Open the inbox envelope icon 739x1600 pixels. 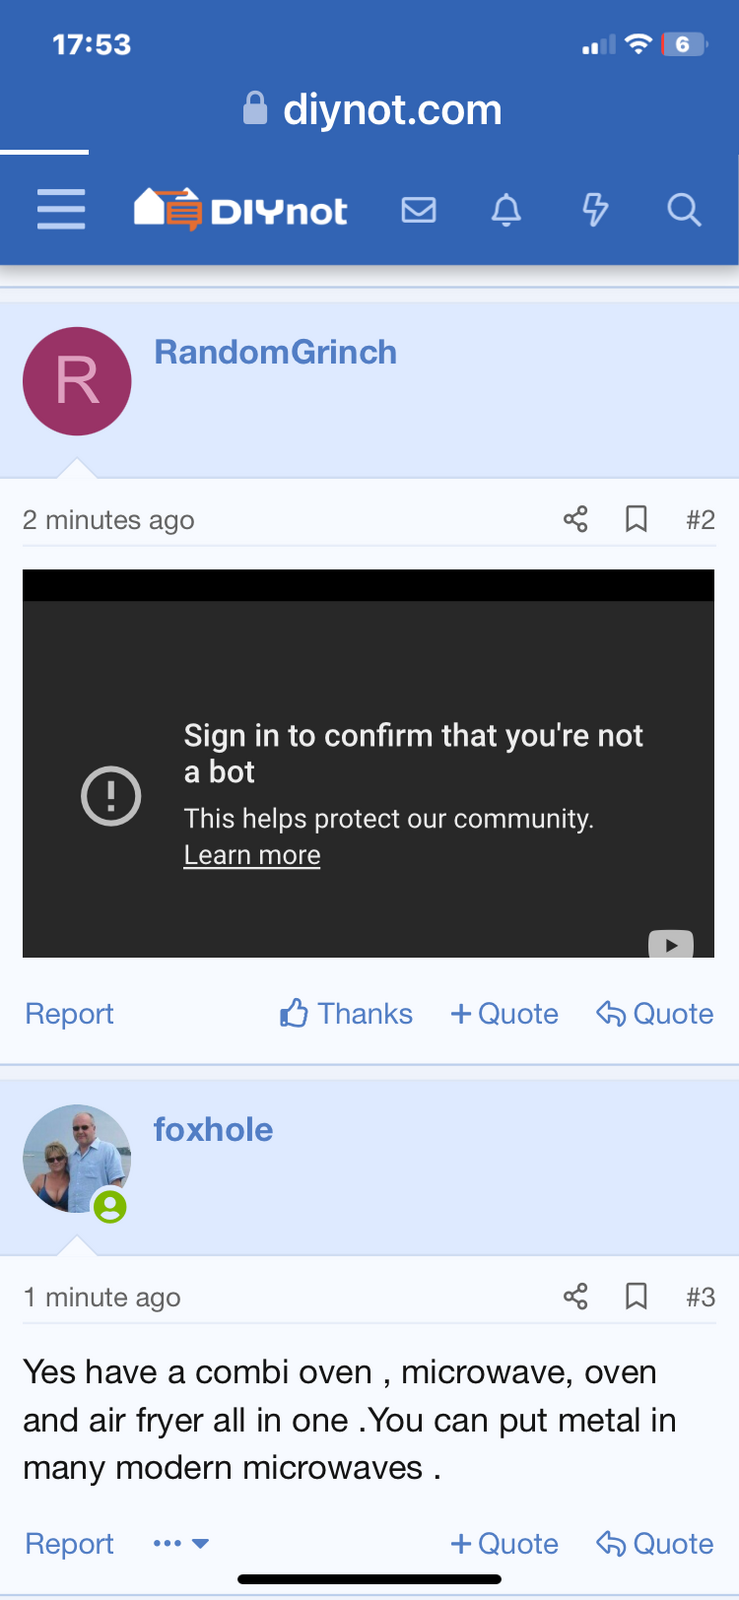418,210
